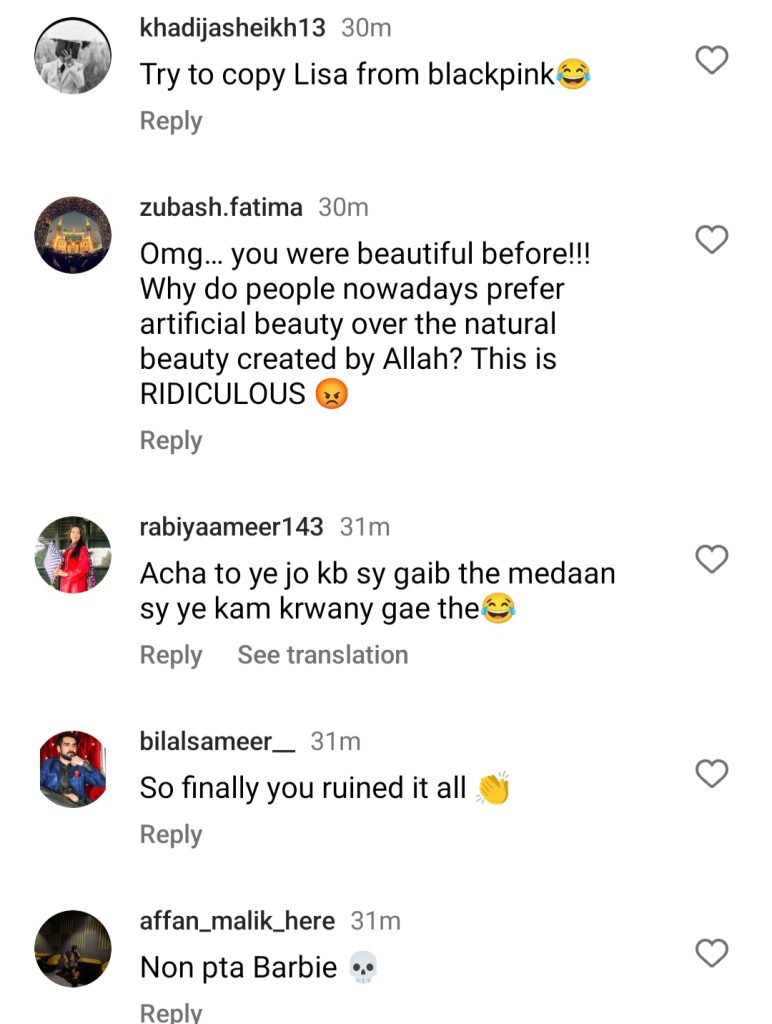Viewport: 772px width, 1024px height.
Task: Open username zubash.fatima
Action: 221,207
